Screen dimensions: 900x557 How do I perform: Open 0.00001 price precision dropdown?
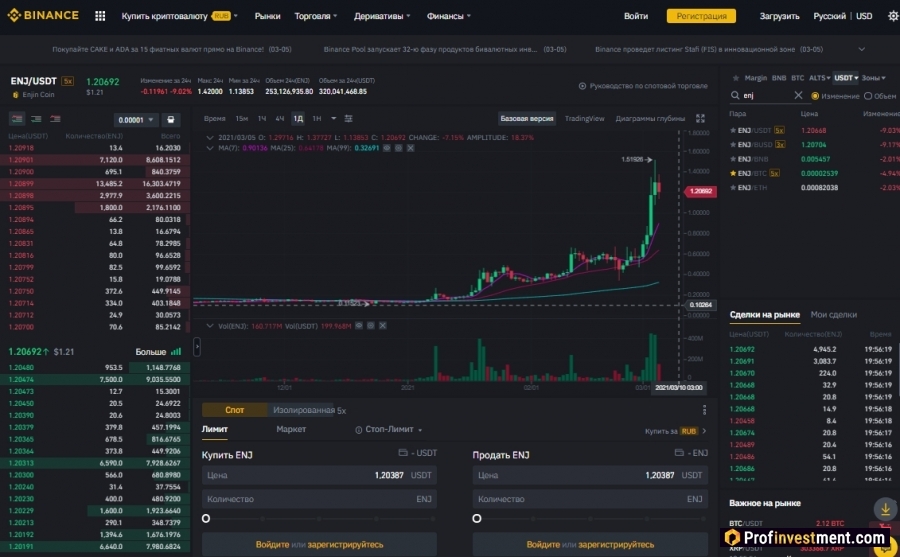135,120
